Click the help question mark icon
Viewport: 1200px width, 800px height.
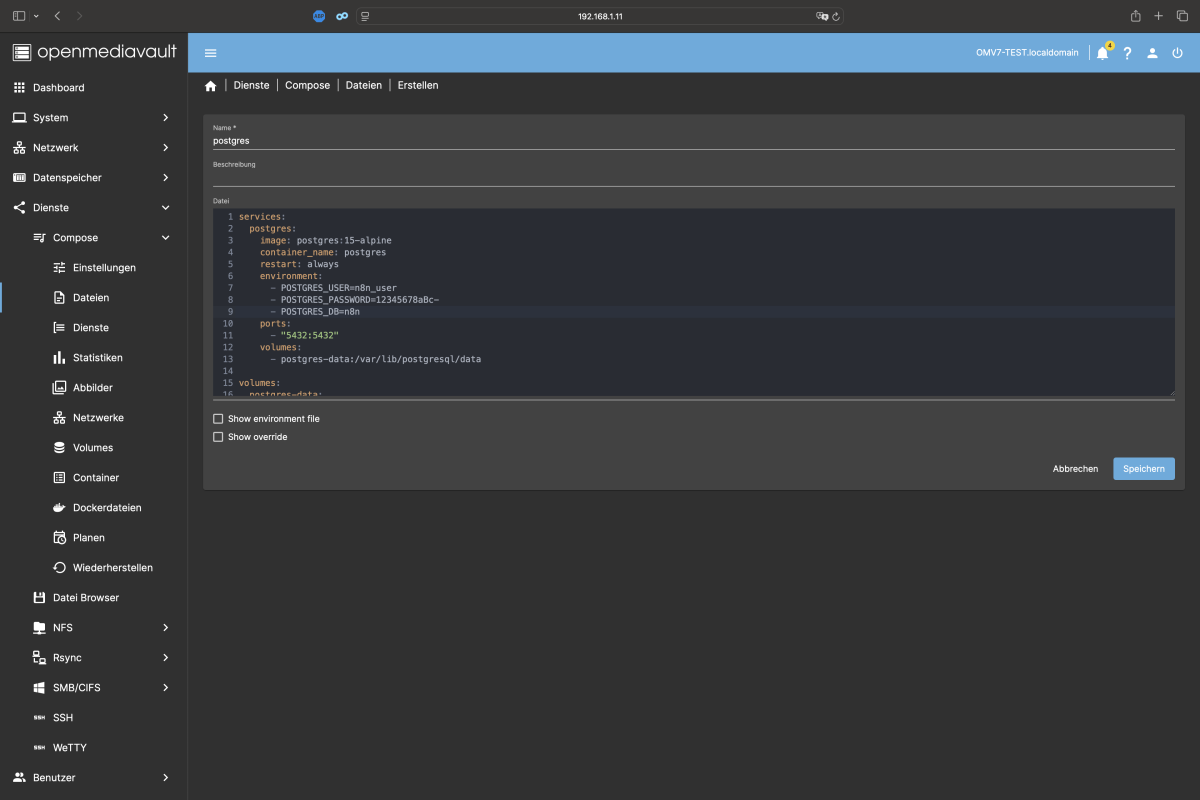pos(1127,53)
